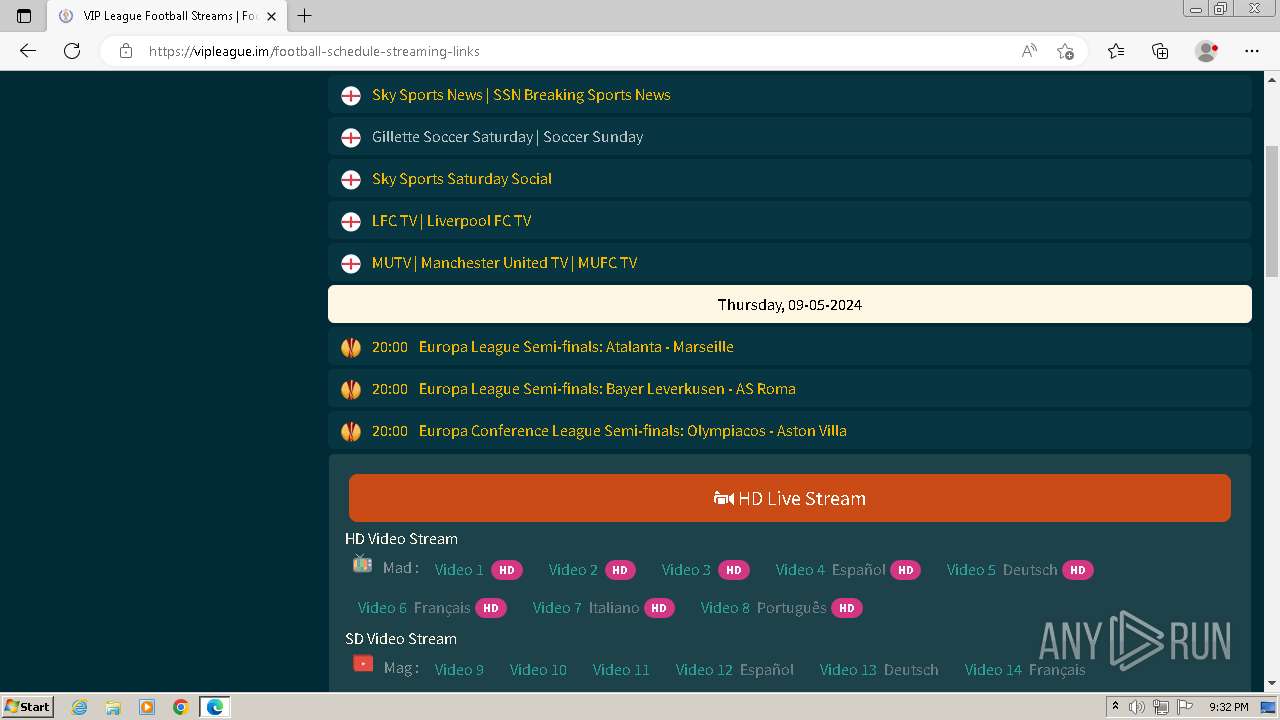Open Video 11 SD stream
Screen dimensions: 1280x720
[621, 670]
